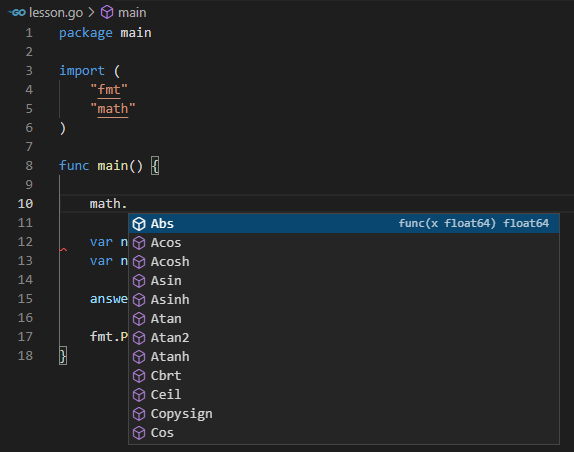Image resolution: width=574 pixels, height=452 pixels.
Task: Click line number 10 in gutter
Action: pos(25,203)
